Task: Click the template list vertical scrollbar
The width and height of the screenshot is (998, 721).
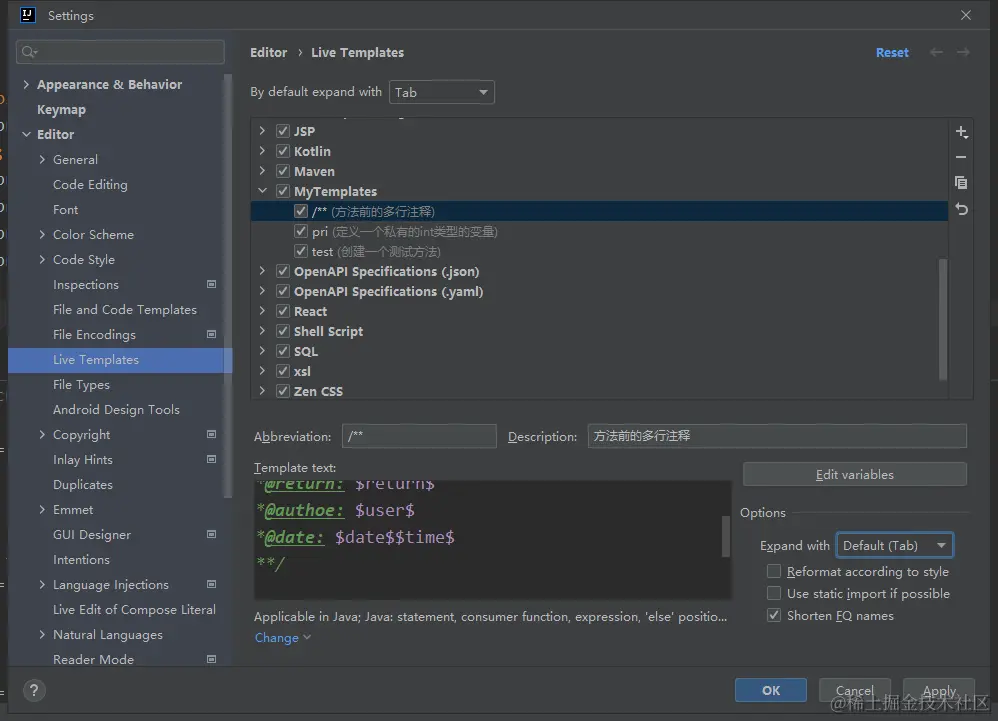Action: pyautogui.click(x=943, y=318)
